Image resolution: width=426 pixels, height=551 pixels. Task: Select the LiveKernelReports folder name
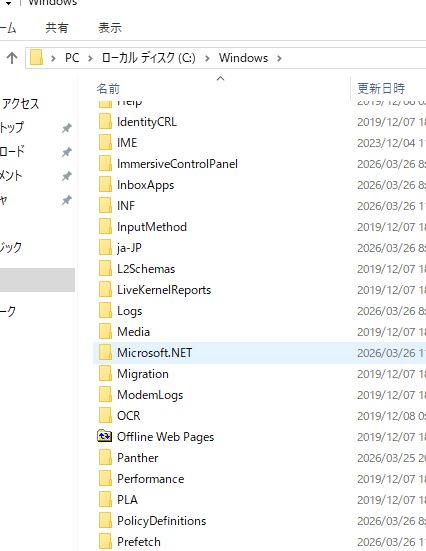(164, 290)
